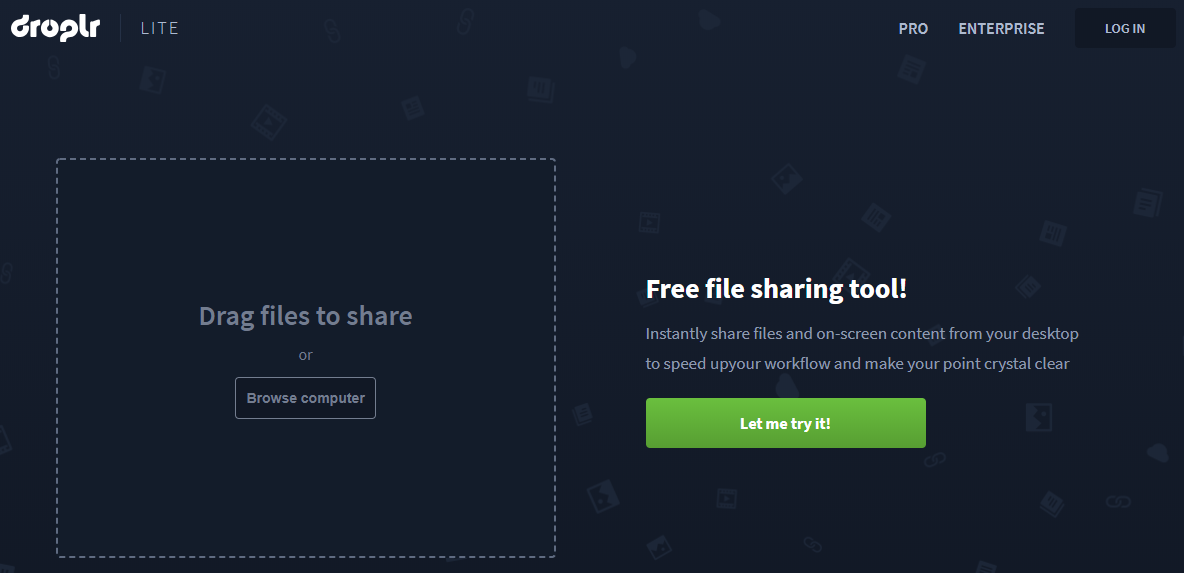Click the document icon left of the green button
This screenshot has height=573, width=1184.
pyautogui.click(x=581, y=414)
